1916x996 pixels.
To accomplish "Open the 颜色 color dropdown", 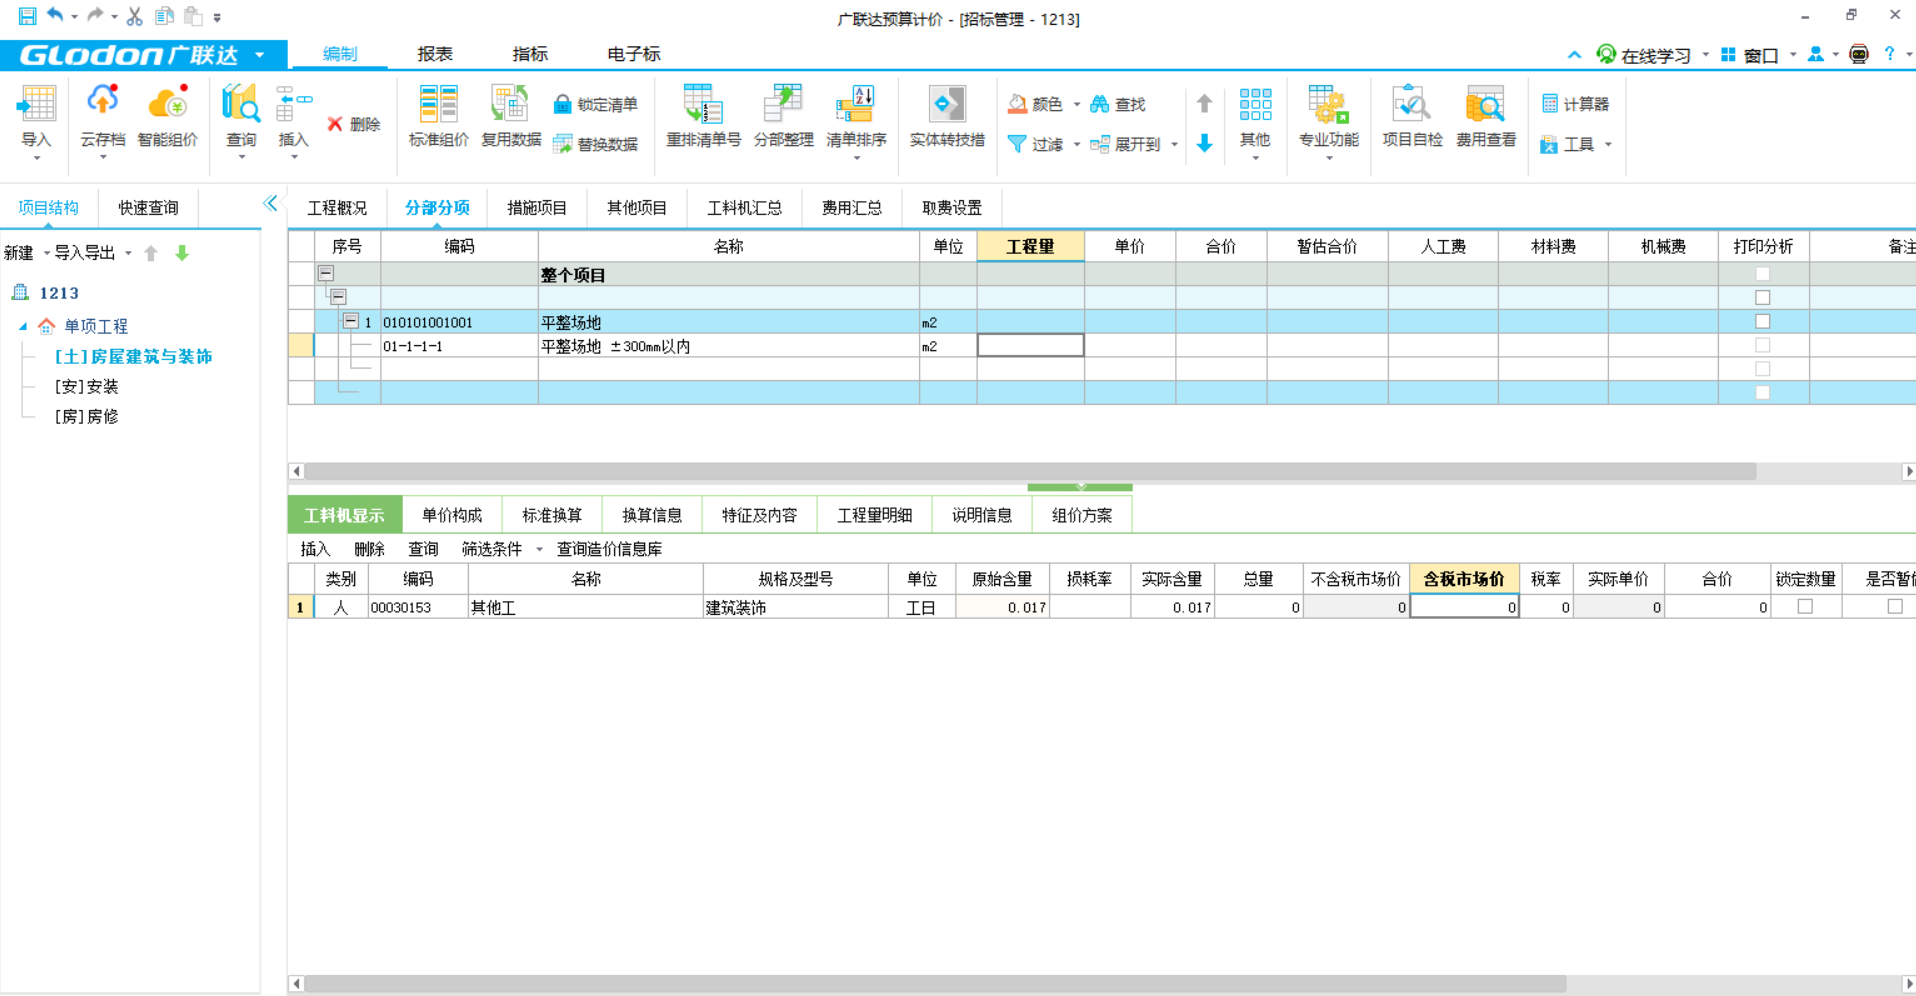I will 1077,104.
